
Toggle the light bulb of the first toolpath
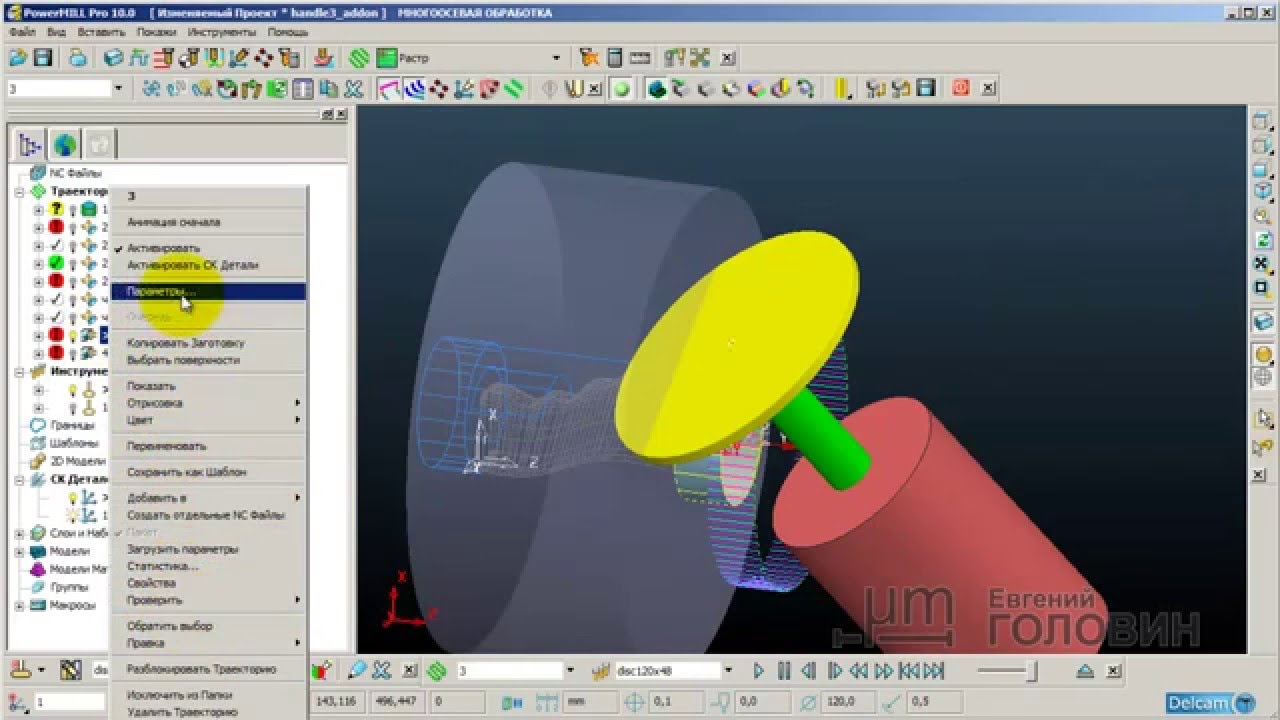[x=73, y=210]
